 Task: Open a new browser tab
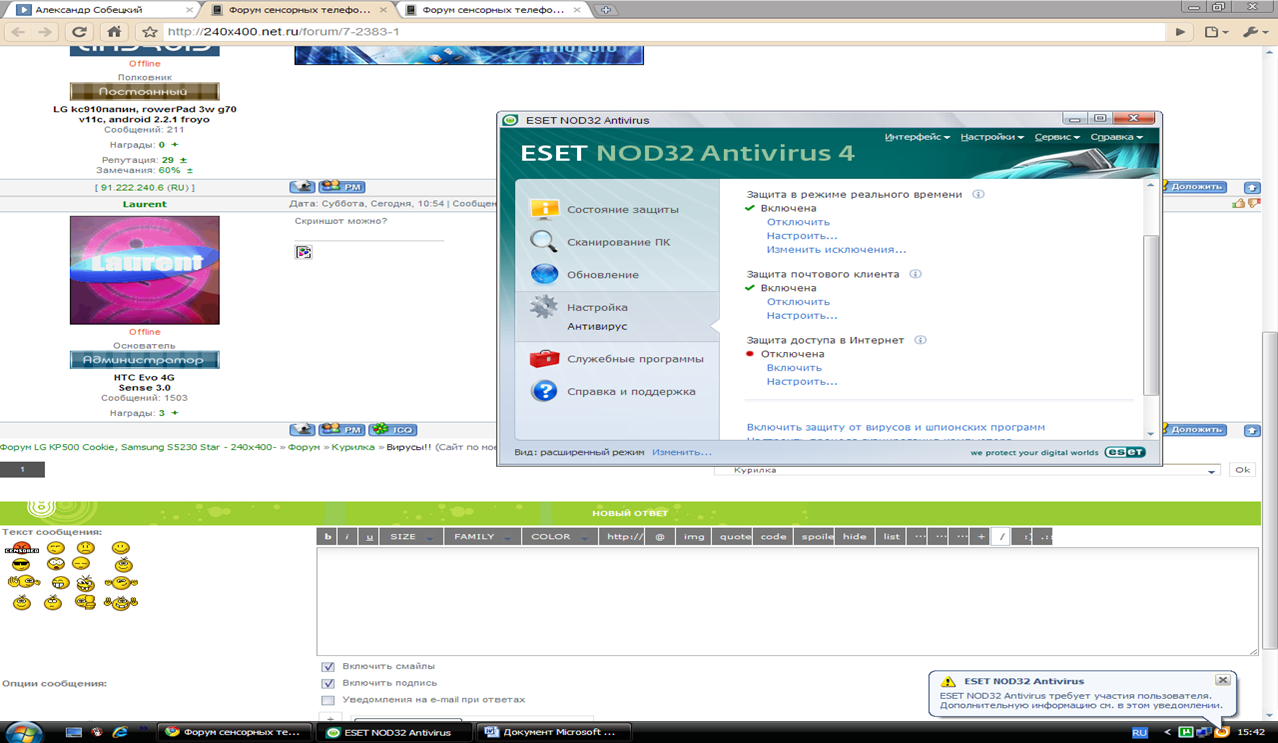click(x=605, y=10)
